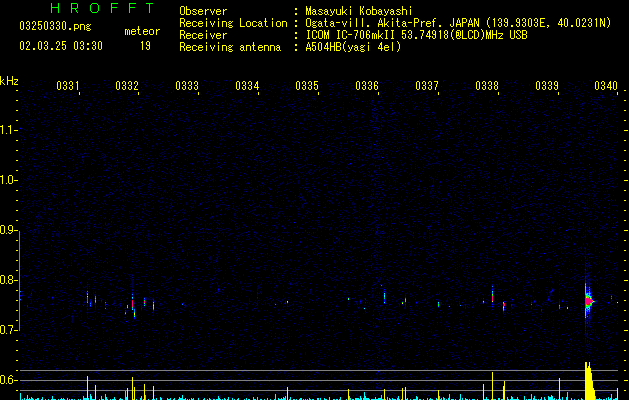629x400 pixels.
Task: Click the 1.0 kHz frequency label
Action: (8, 180)
